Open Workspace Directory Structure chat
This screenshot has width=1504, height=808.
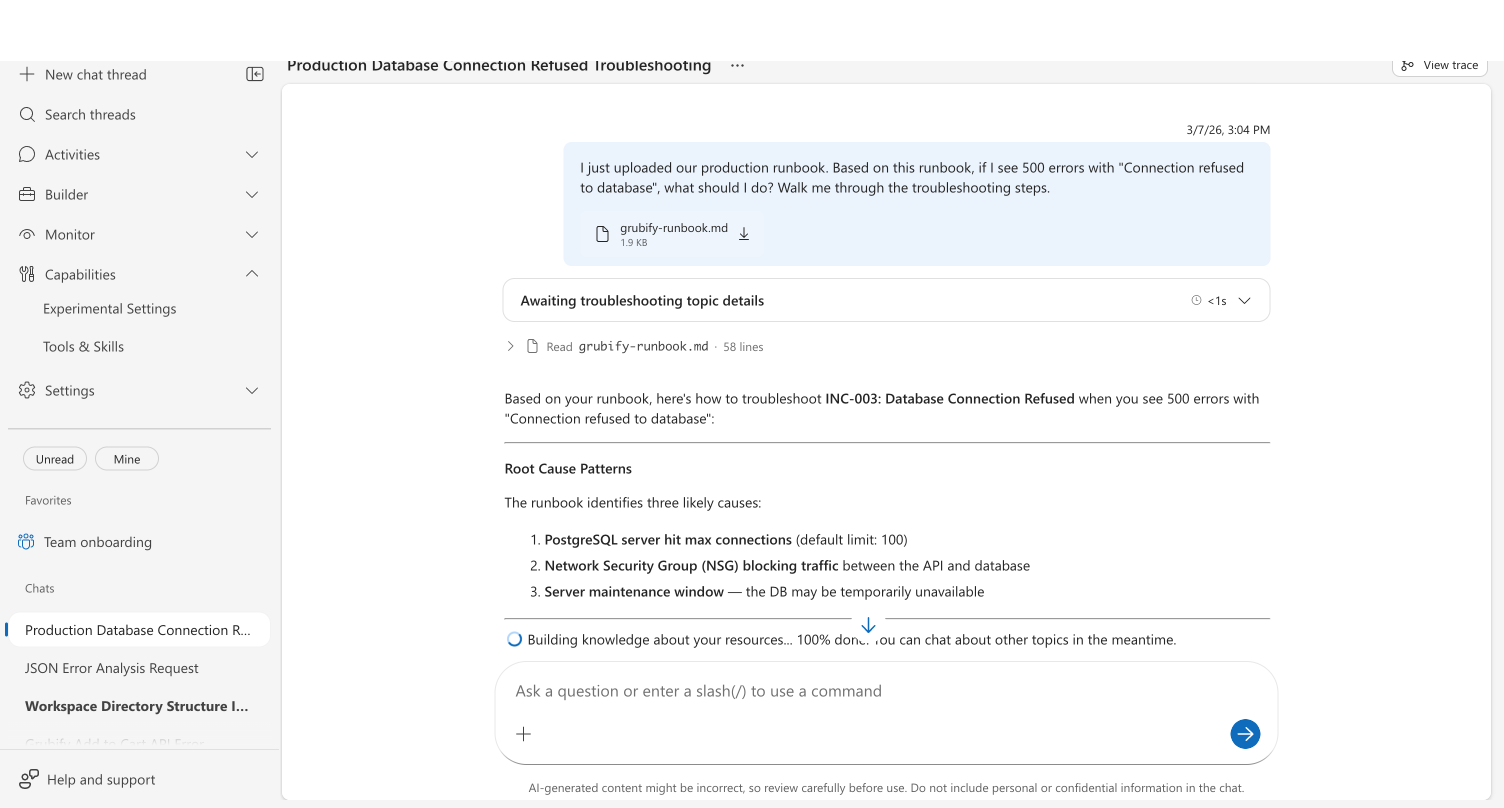tap(137, 706)
